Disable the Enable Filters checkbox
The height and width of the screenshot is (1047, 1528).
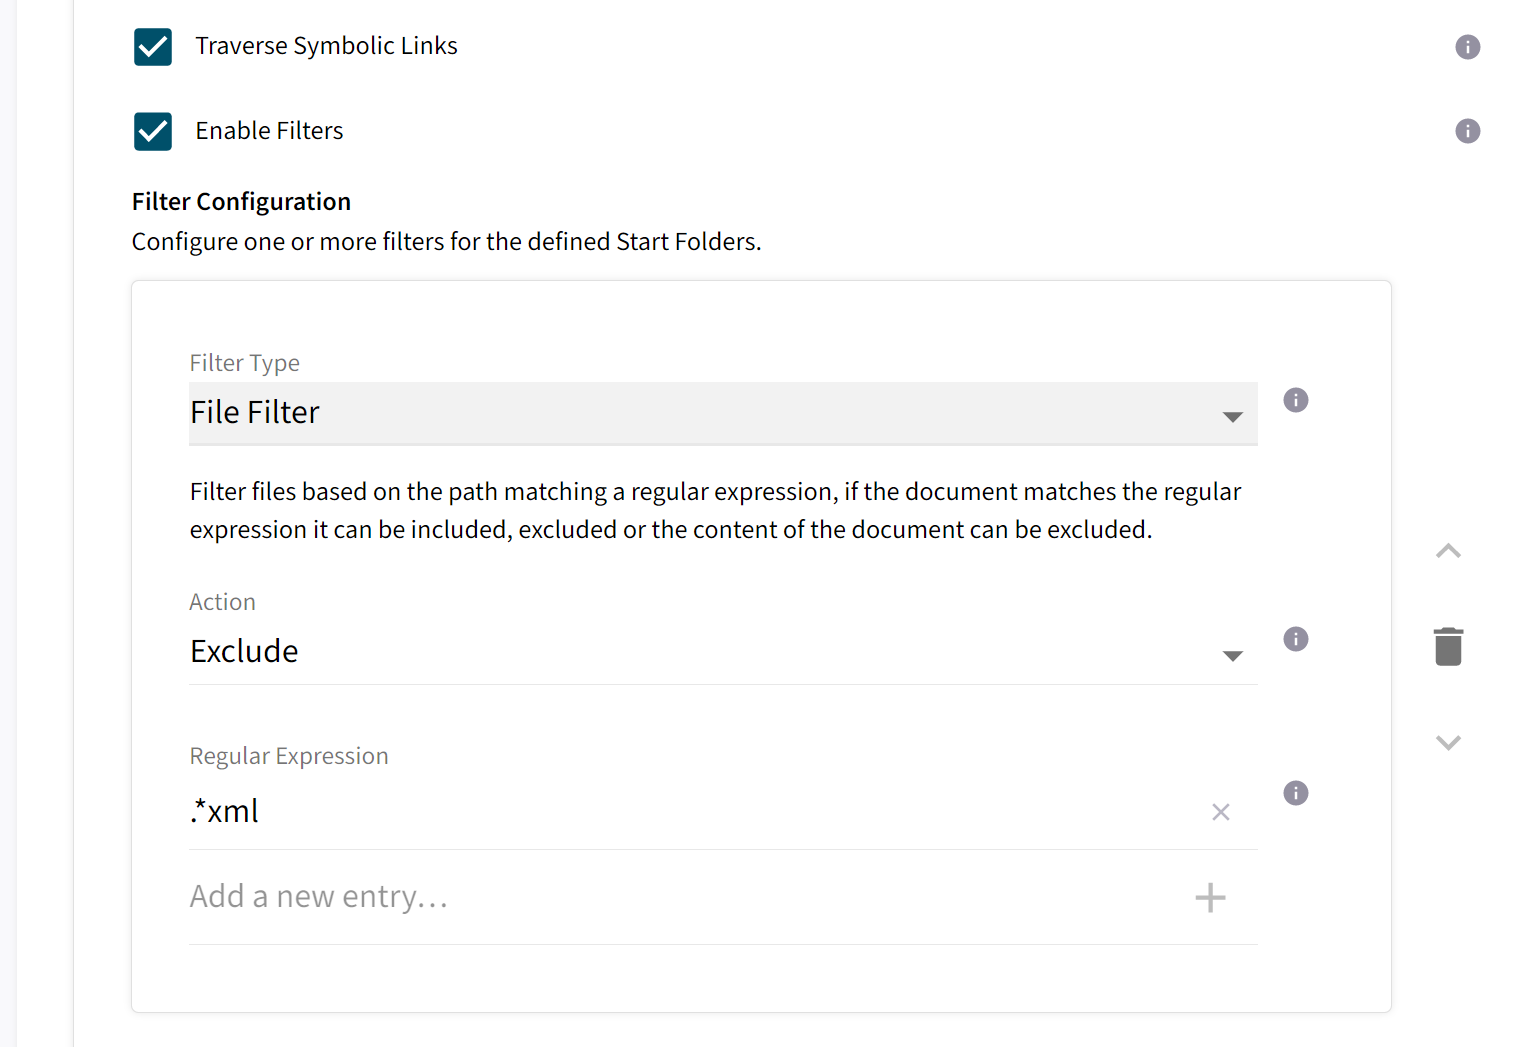point(152,131)
